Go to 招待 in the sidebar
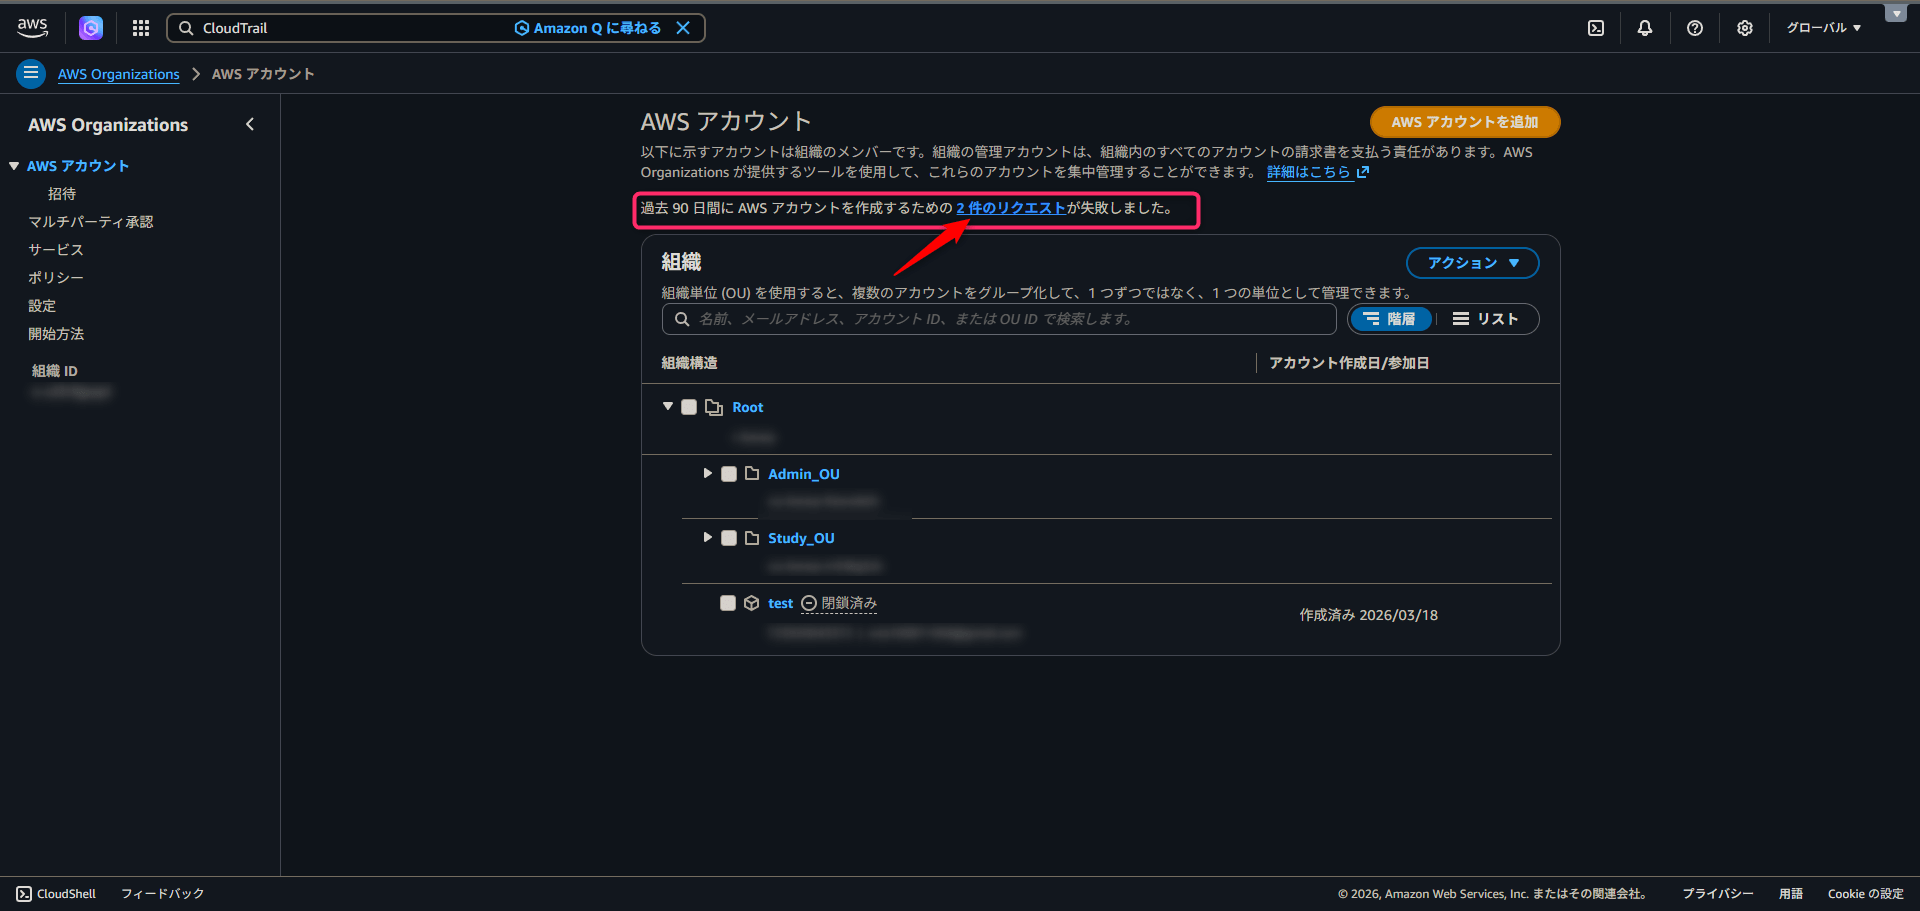The width and height of the screenshot is (1920, 911). tap(62, 194)
